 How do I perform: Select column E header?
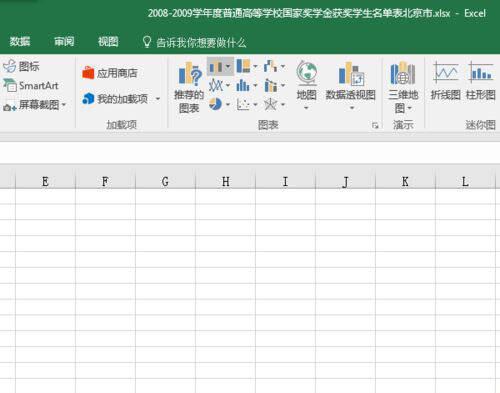[45, 181]
